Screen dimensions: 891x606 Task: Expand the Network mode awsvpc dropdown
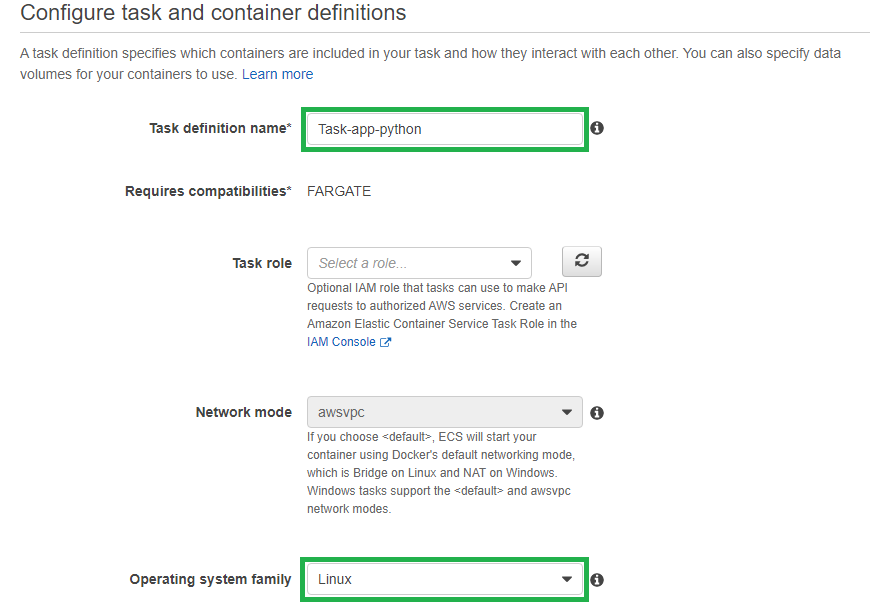pyautogui.click(x=444, y=412)
